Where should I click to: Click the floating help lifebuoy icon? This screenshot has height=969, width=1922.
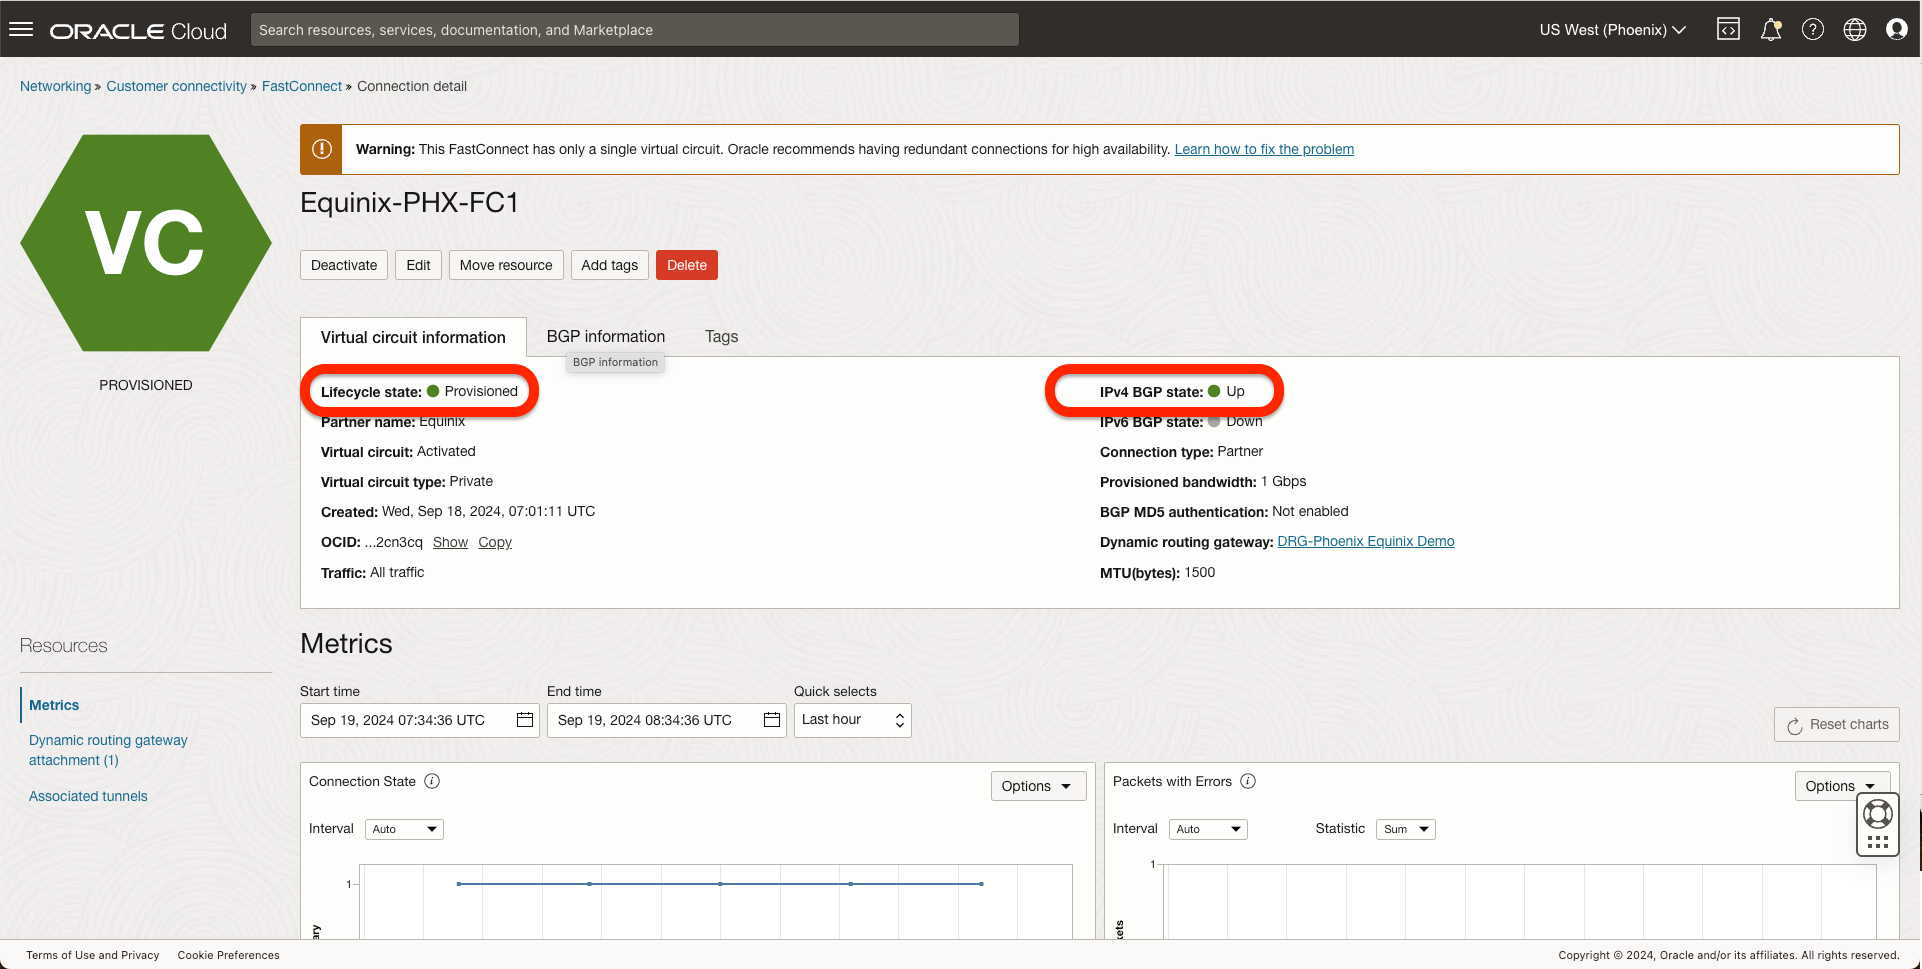click(1877, 814)
